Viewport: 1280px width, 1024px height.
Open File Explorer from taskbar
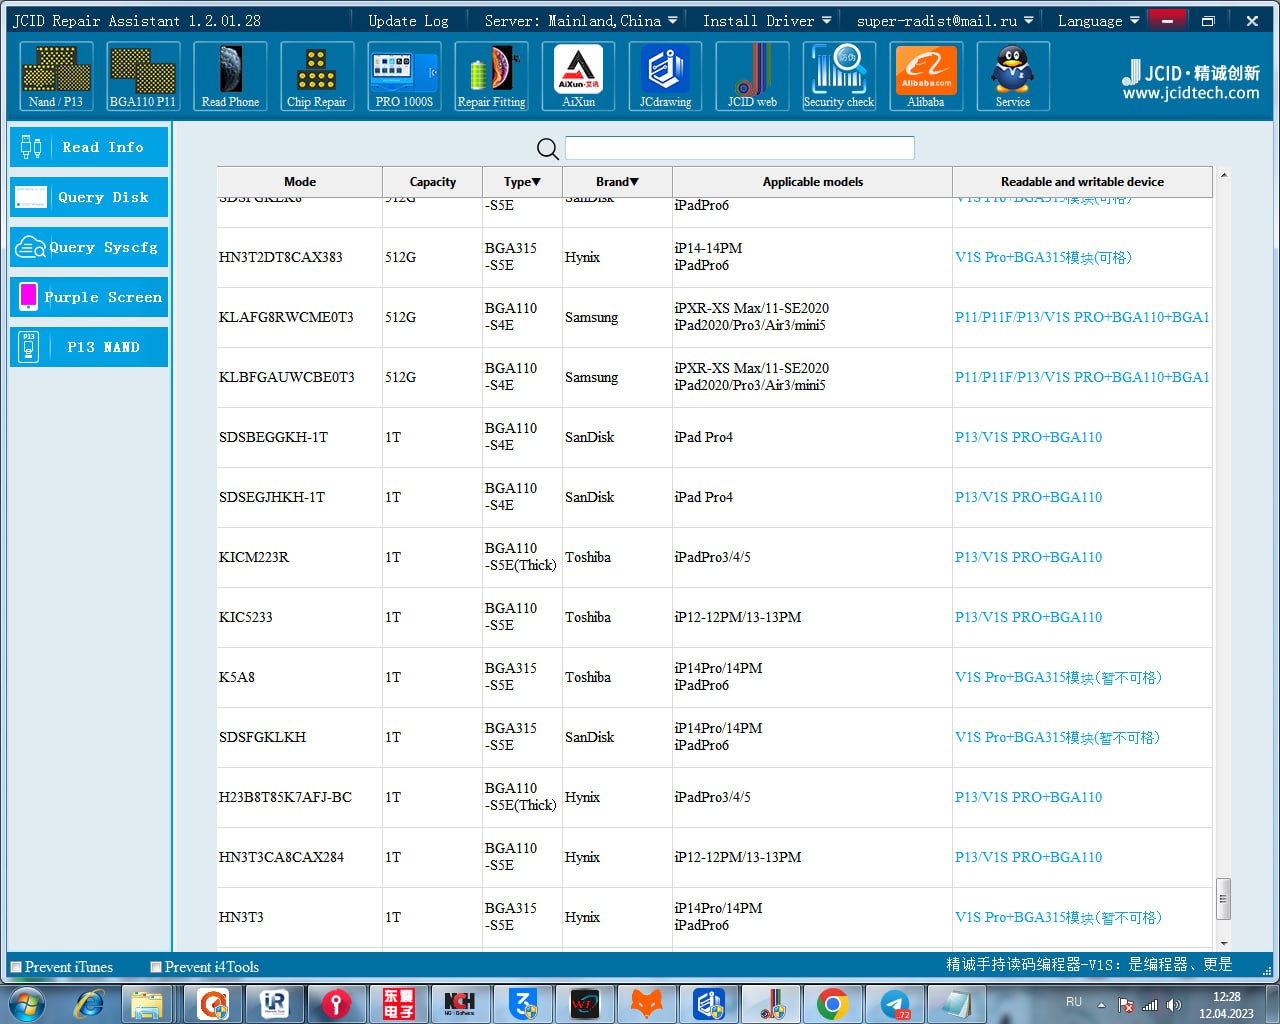(x=147, y=1003)
